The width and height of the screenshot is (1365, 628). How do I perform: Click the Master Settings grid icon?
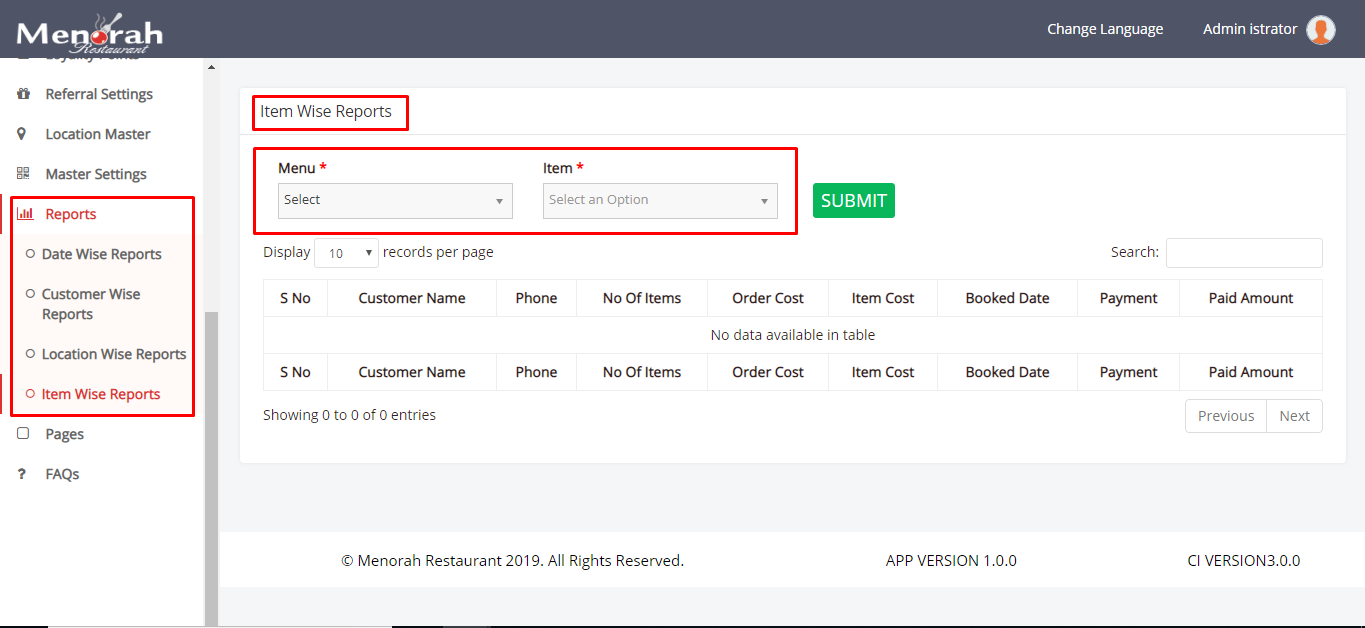(24, 174)
